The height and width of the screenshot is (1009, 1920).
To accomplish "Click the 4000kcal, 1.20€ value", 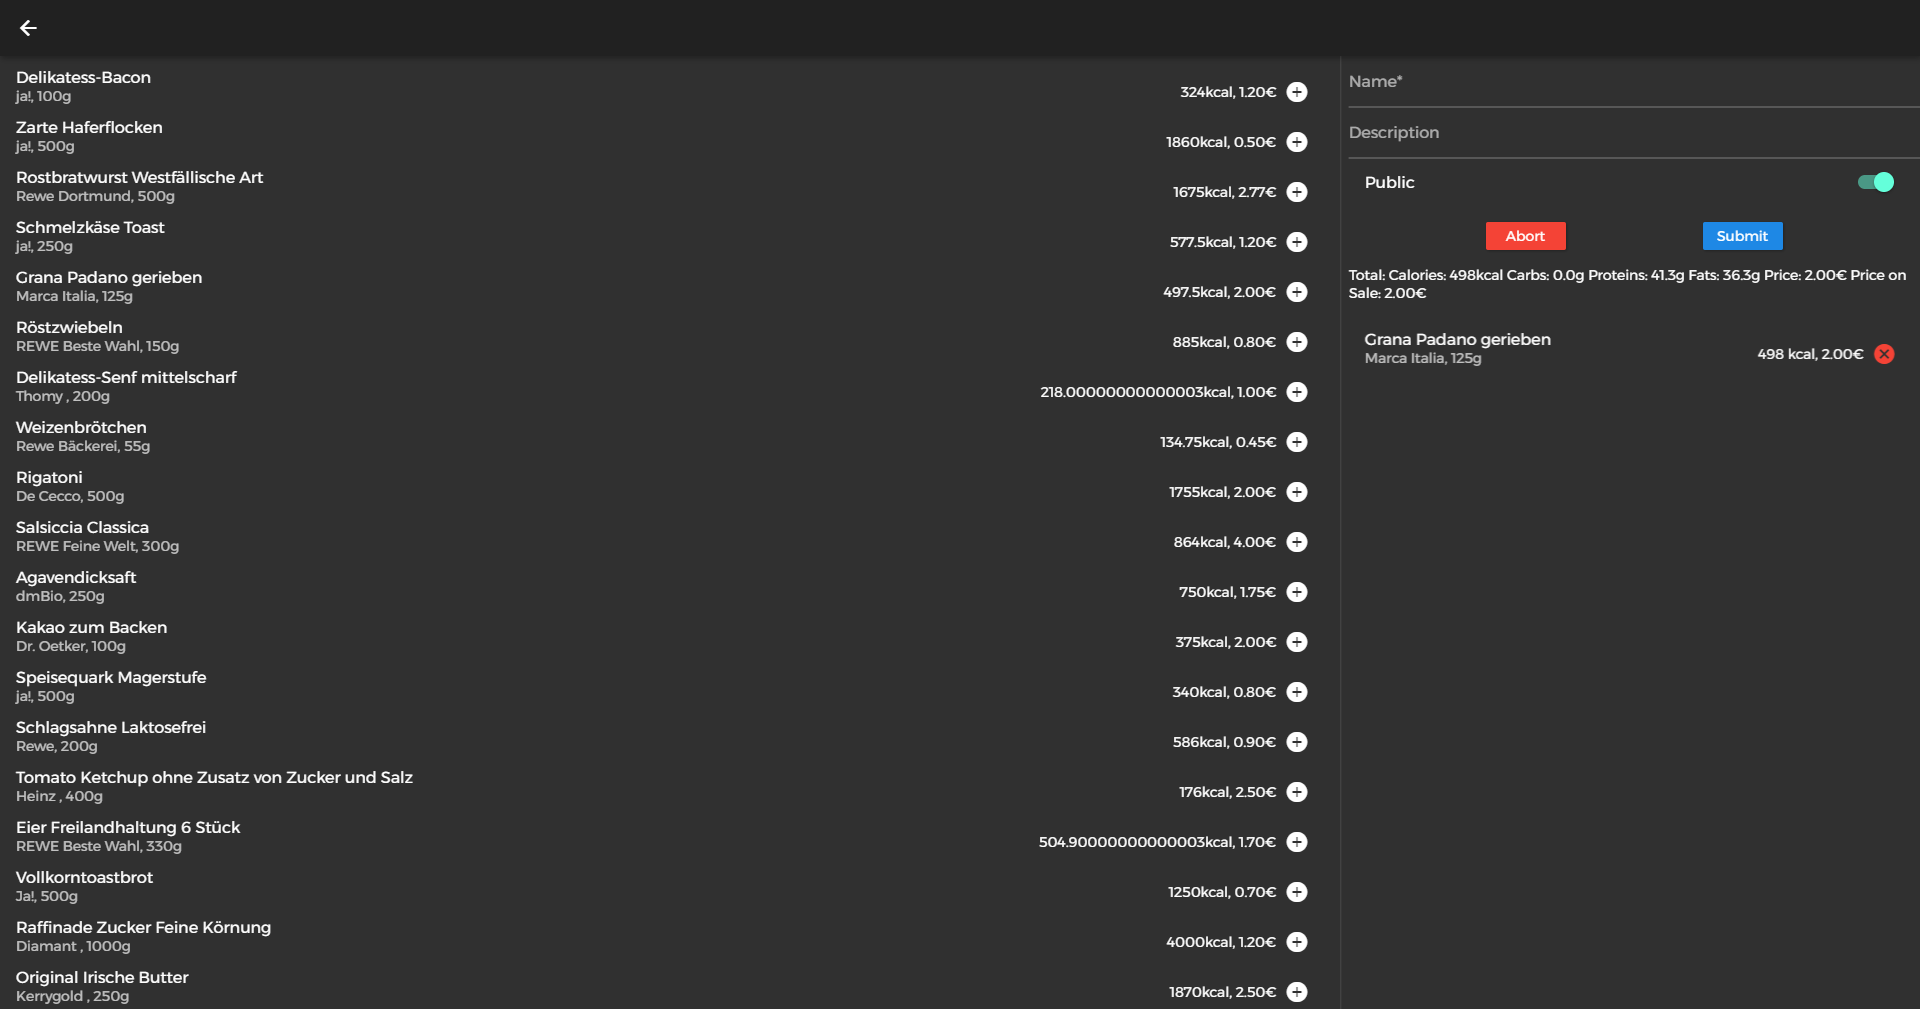I will [x=1221, y=942].
